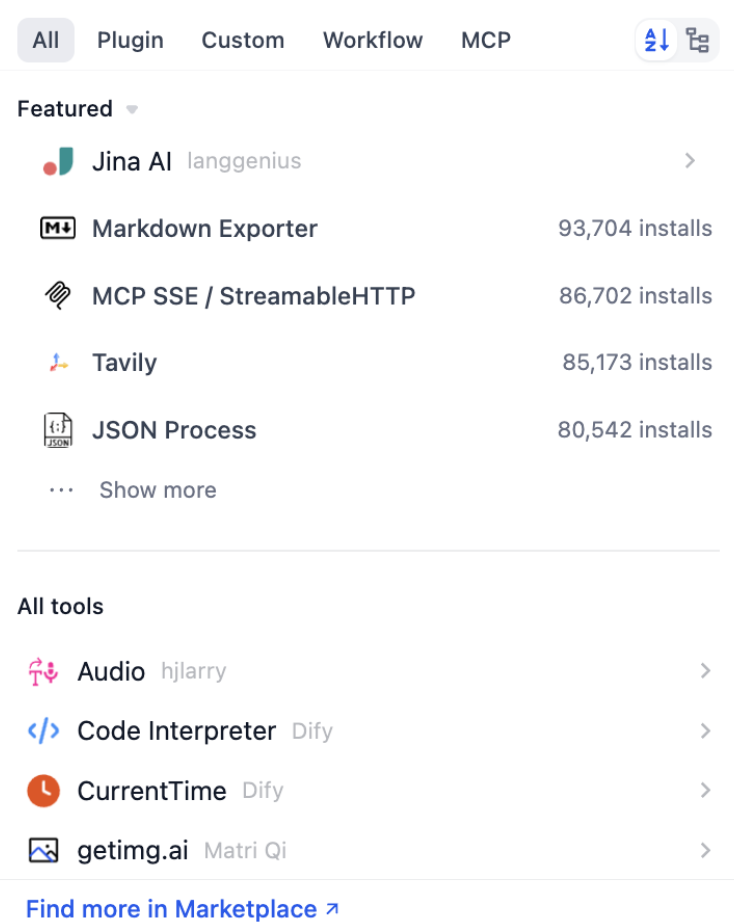734x922 pixels.
Task: Click the Audio tool icon
Action: (43, 671)
